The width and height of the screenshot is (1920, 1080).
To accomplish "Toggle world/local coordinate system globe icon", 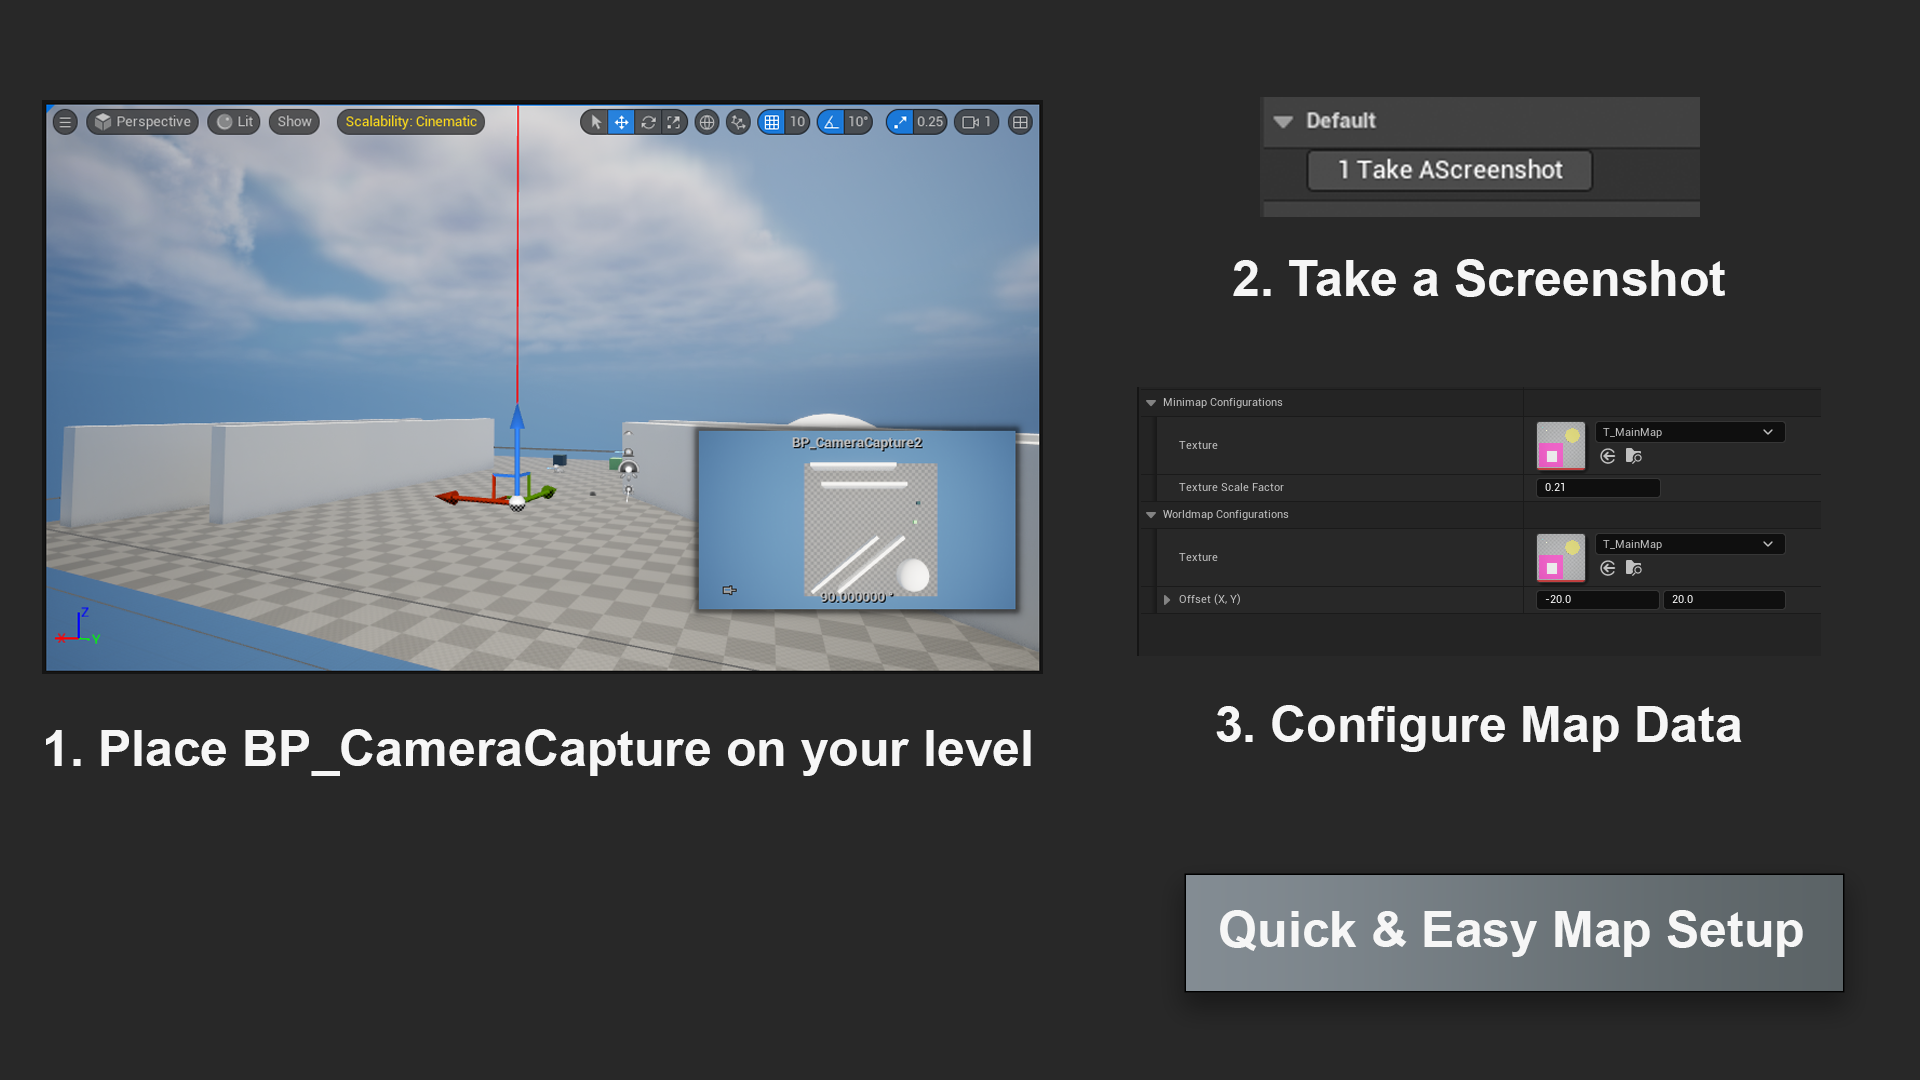I will [x=707, y=122].
